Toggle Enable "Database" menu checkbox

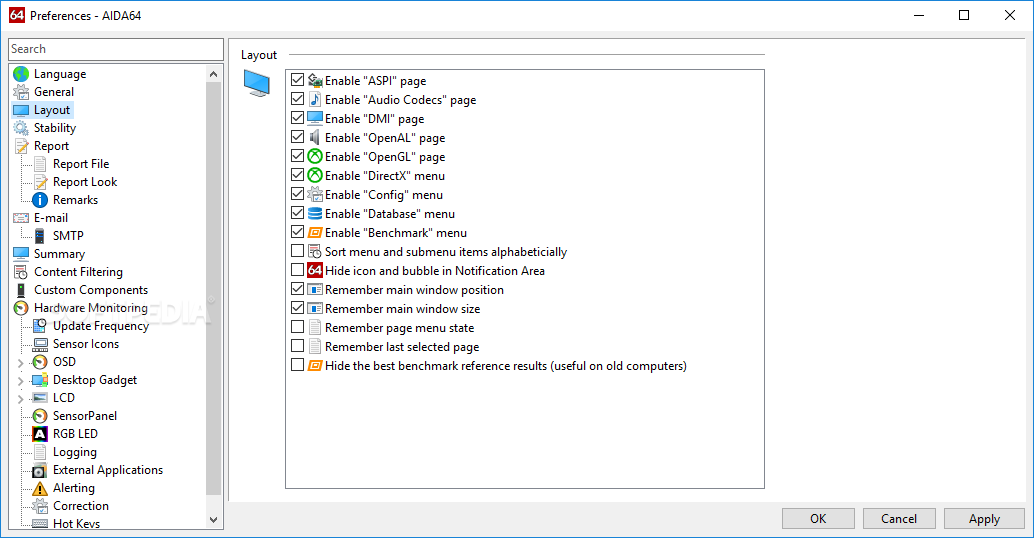[297, 213]
